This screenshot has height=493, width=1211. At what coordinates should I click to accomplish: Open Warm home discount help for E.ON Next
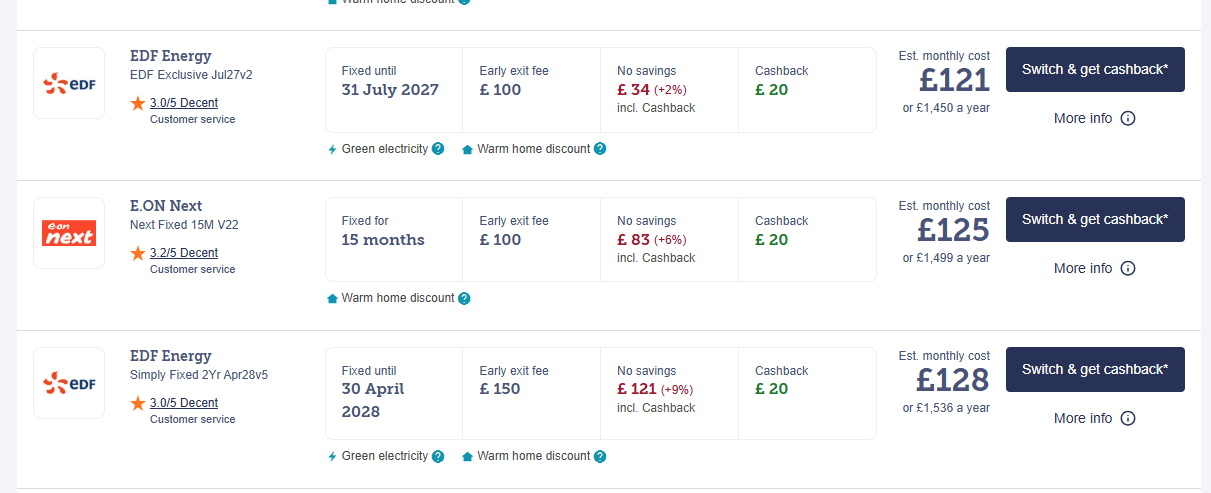pyautogui.click(x=464, y=298)
